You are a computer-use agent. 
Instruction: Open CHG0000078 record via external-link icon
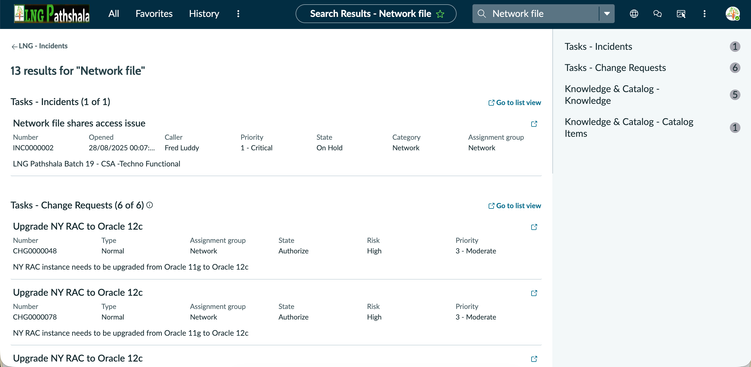coord(534,293)
